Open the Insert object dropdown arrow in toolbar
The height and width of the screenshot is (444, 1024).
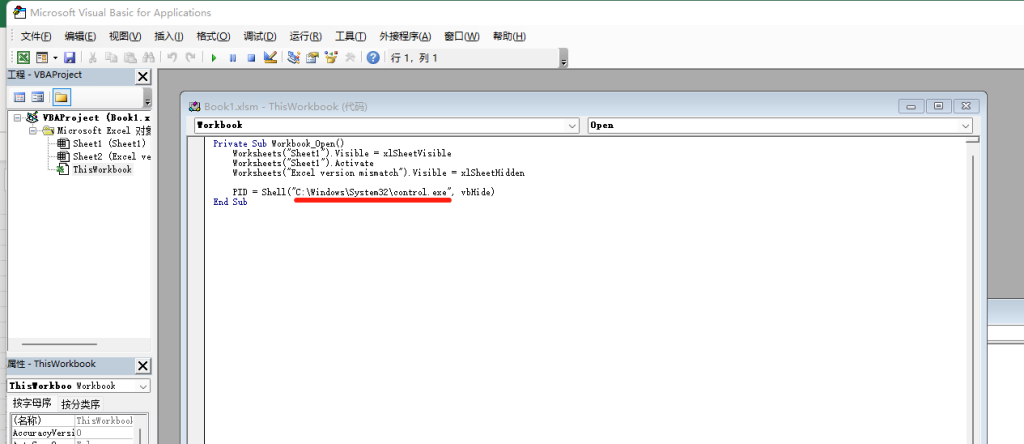(x=55, y=57)
